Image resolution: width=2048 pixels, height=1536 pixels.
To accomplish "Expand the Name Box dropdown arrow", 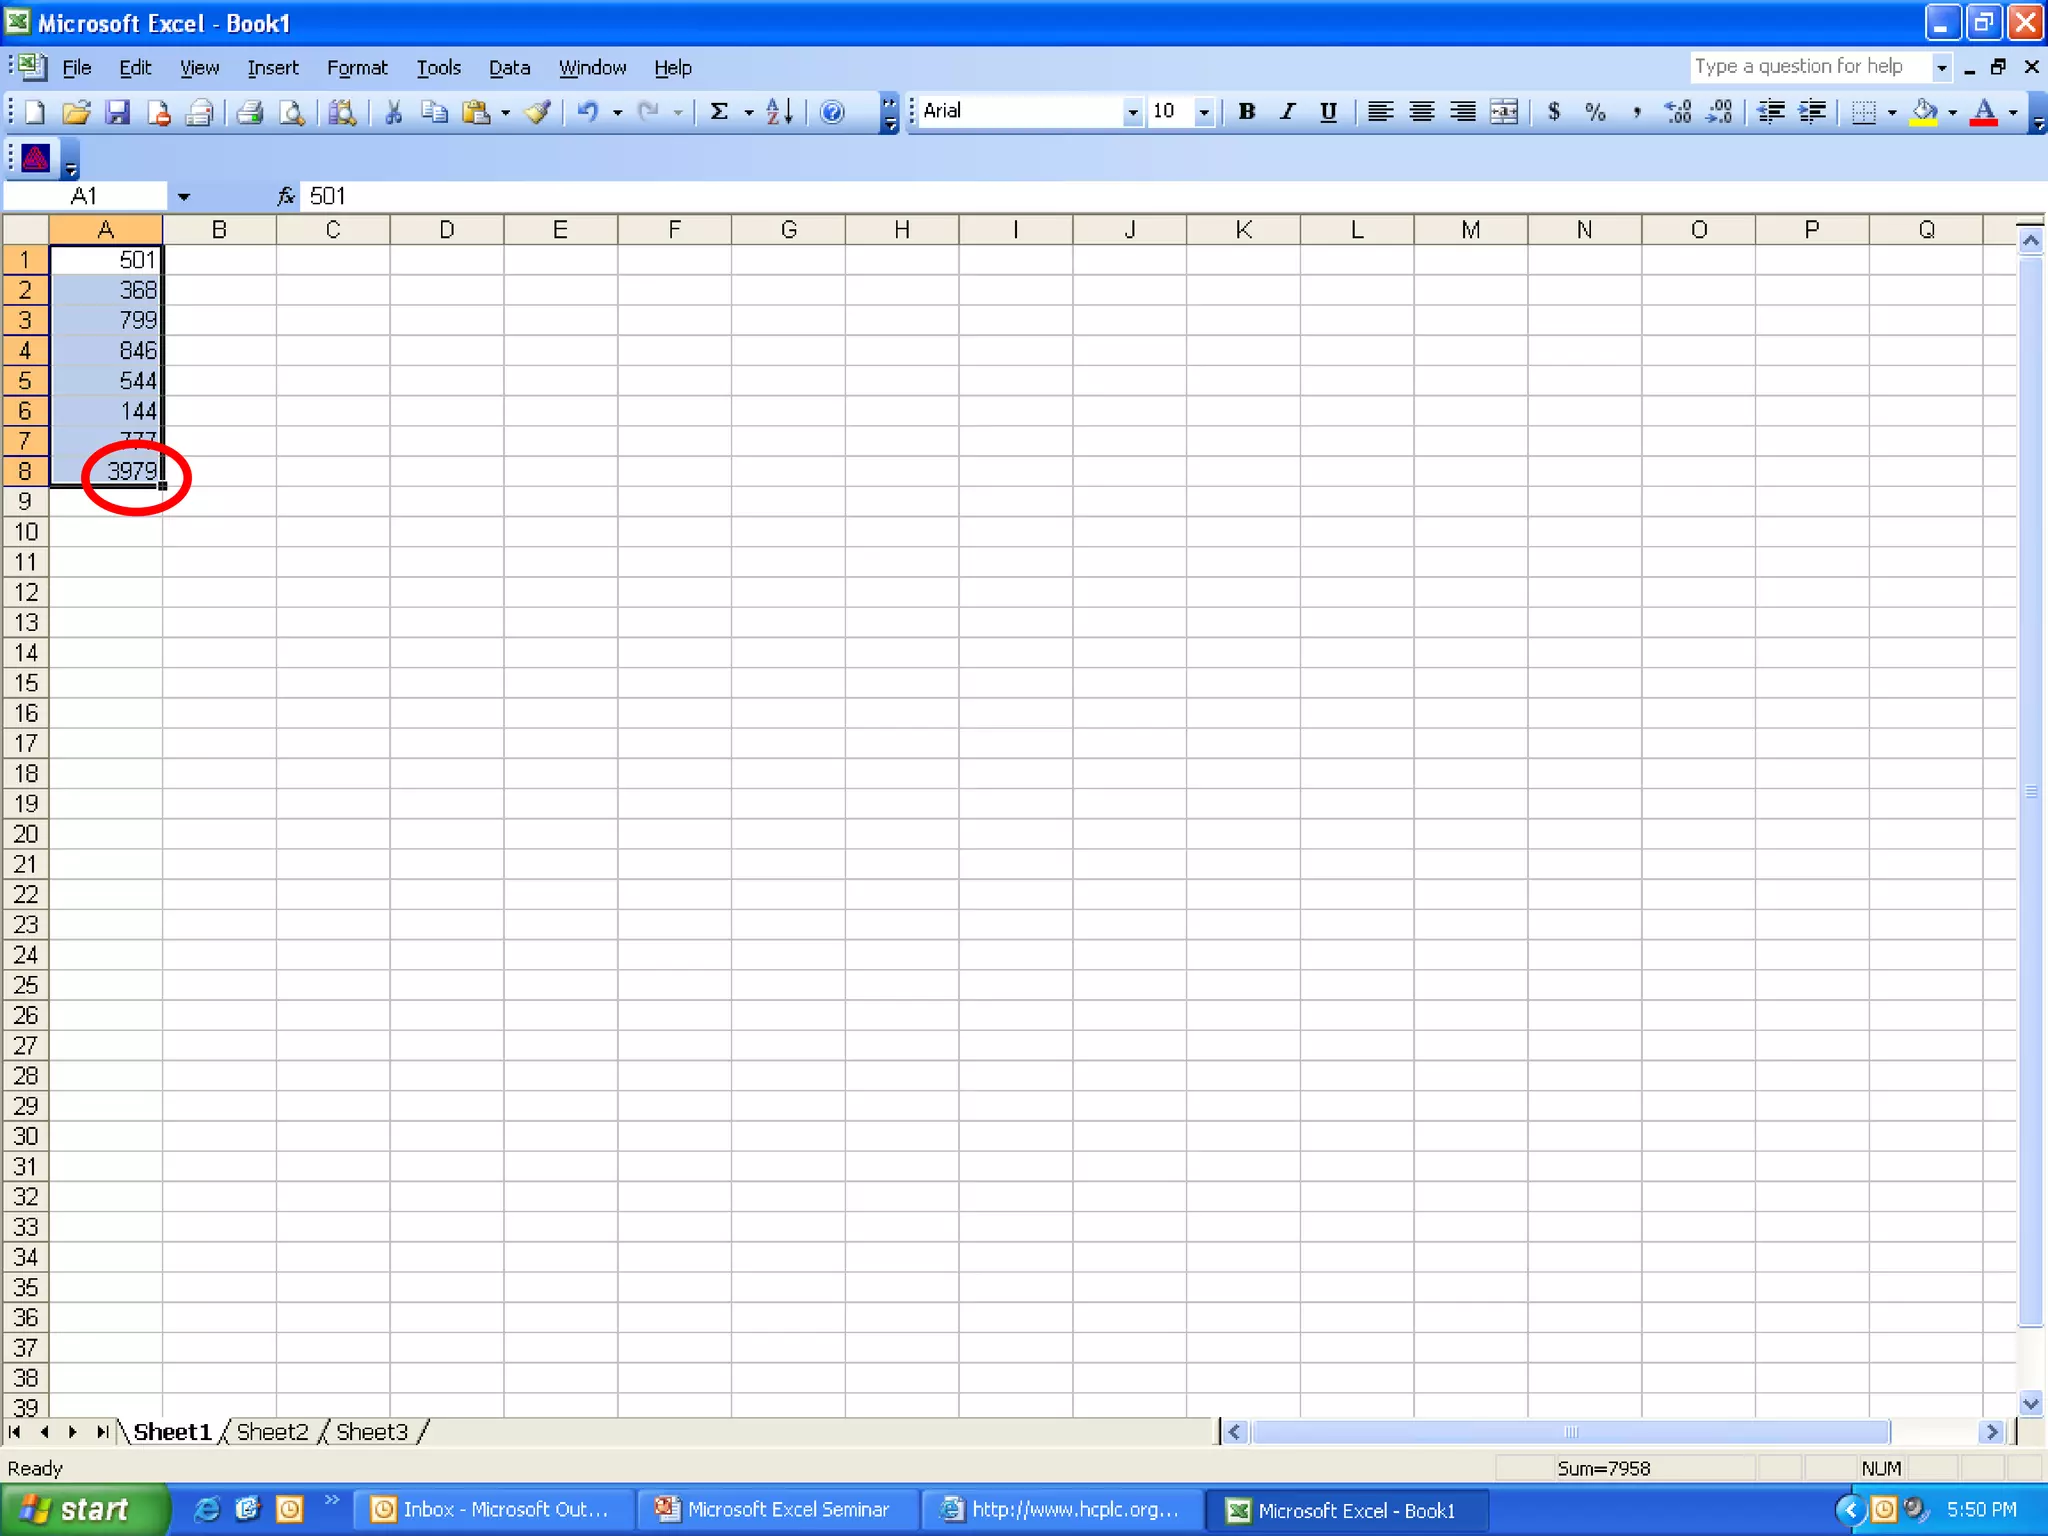I will click(184, 197).
